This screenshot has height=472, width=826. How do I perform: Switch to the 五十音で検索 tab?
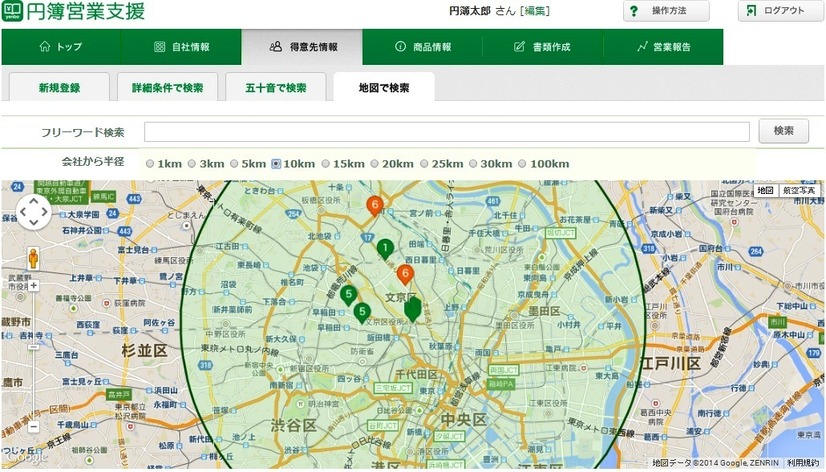pyautogui.click(x=276, y=87)
